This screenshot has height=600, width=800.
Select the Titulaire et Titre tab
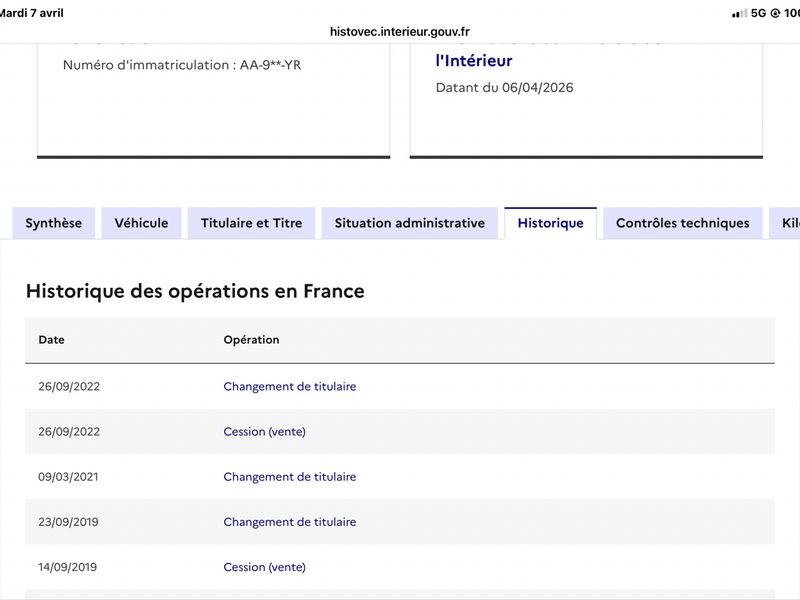click(x=251, y=223)
